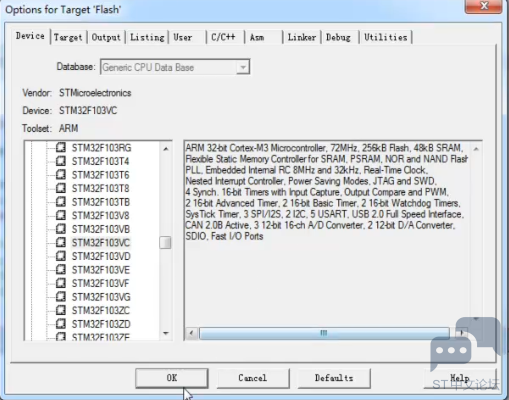This screenshot has width=509, height=400.
Task: Choose the STM32F103T8 chip icon
Action: (x=61, y=188)
